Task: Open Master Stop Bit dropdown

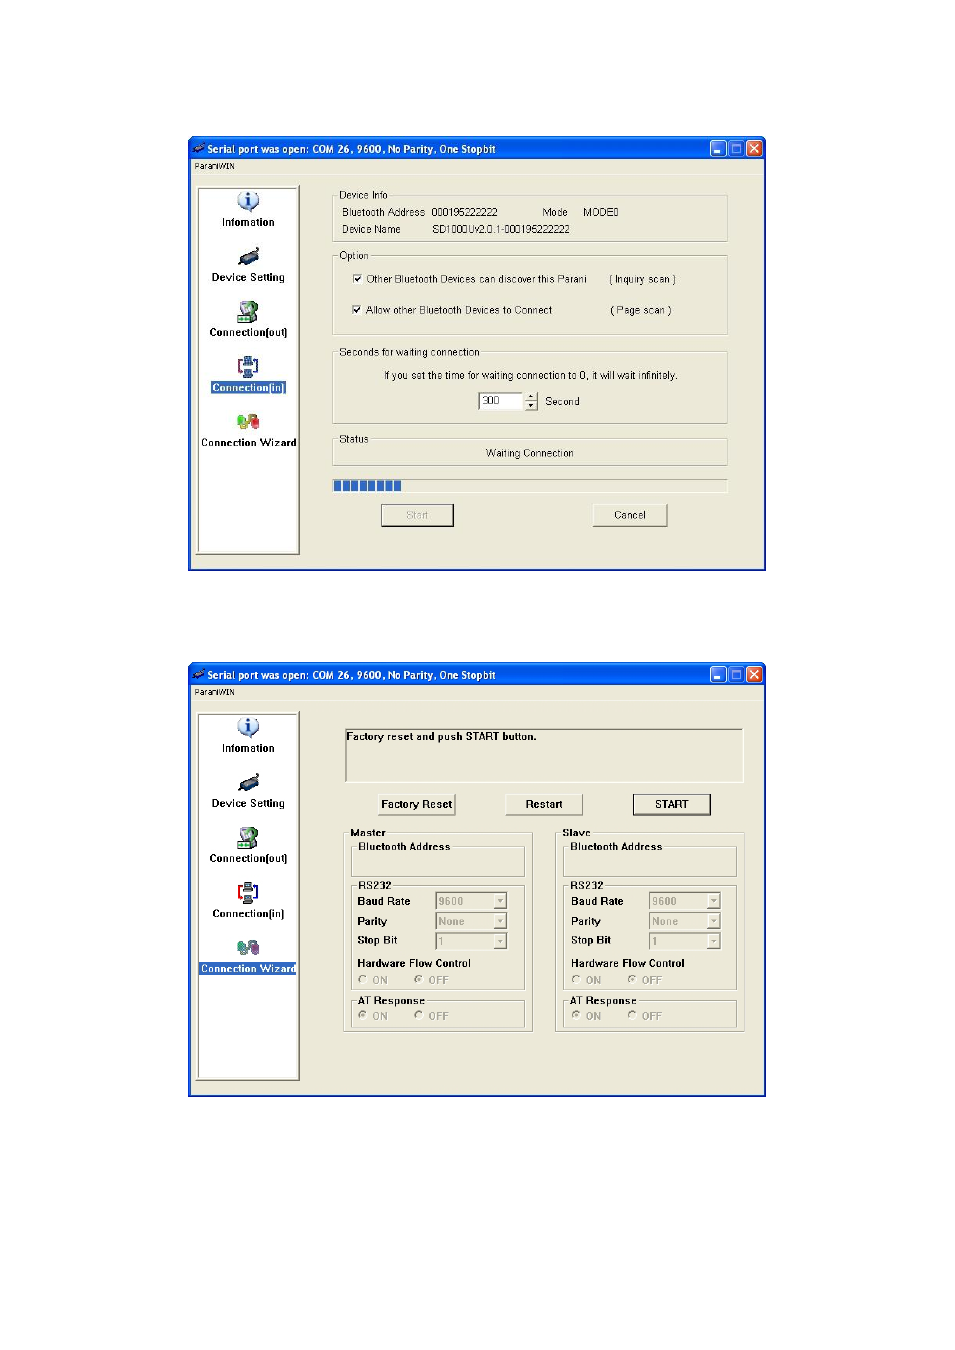Action: [500, 941]
